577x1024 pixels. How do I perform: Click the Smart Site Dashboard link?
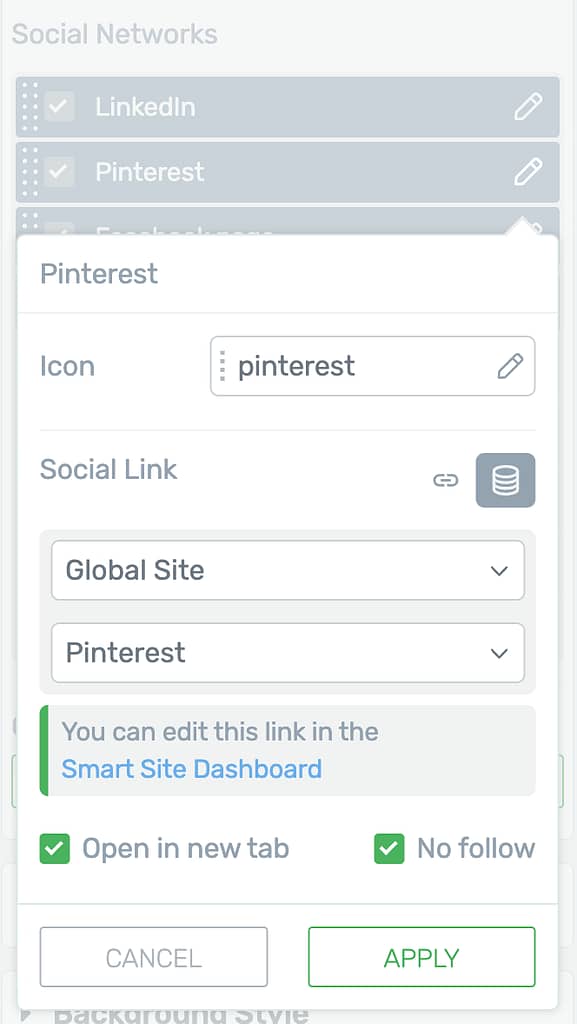(x=191, y=769)
